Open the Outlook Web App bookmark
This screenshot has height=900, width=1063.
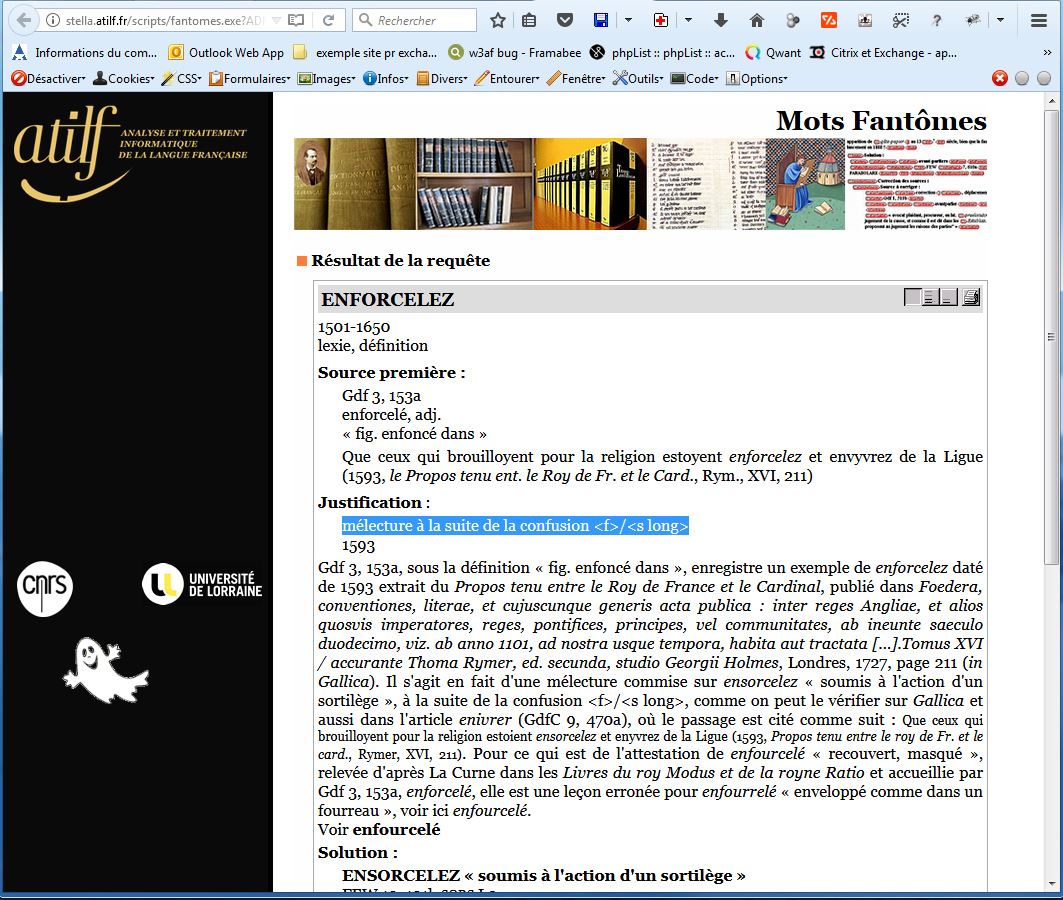point(227,52)
